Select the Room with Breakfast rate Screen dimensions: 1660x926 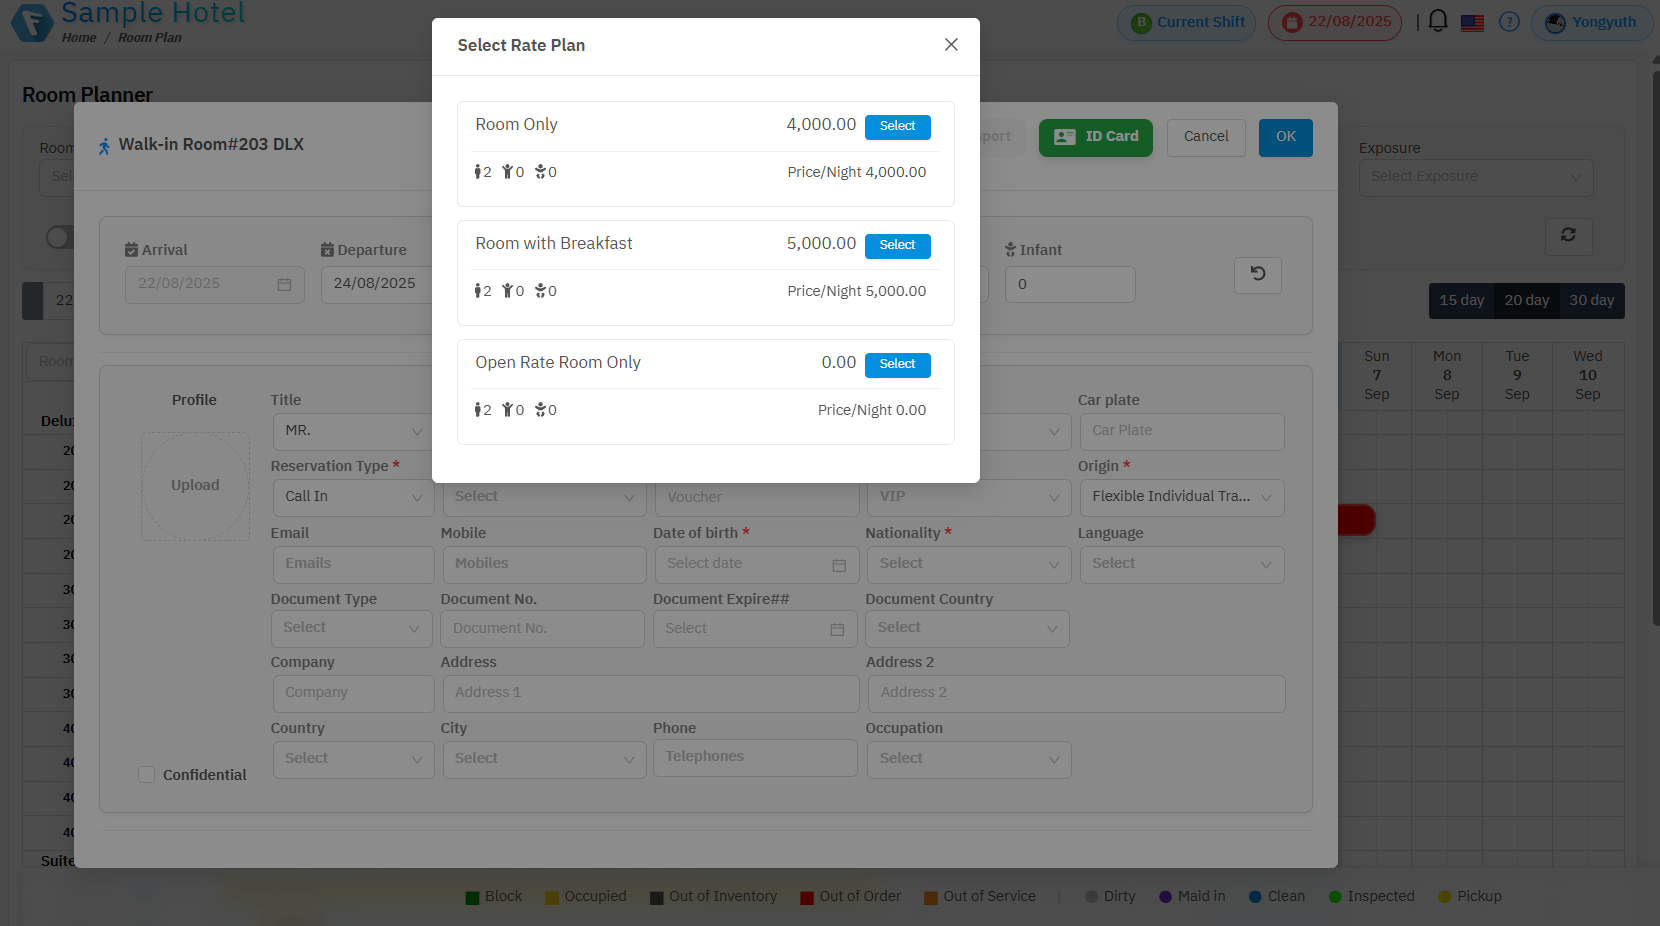[897, 246]
